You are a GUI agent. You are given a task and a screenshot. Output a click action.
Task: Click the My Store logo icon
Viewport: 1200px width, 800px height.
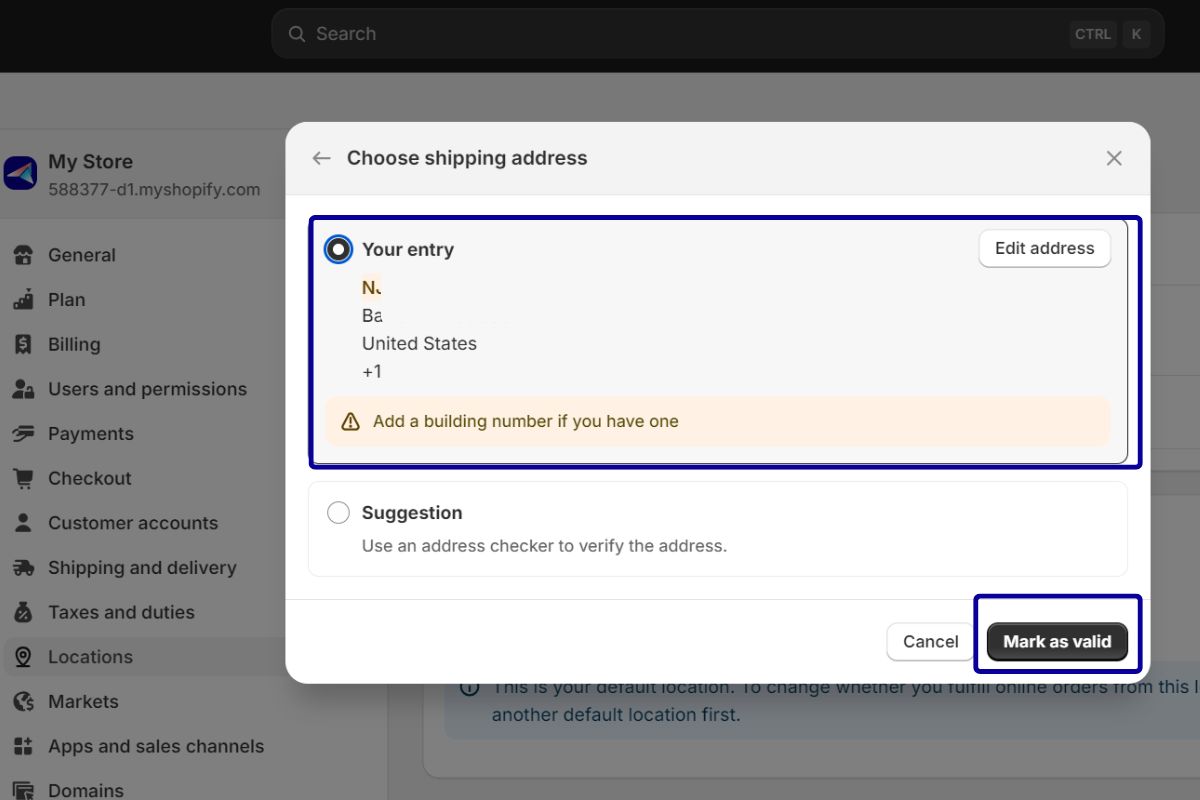point(21,173)
